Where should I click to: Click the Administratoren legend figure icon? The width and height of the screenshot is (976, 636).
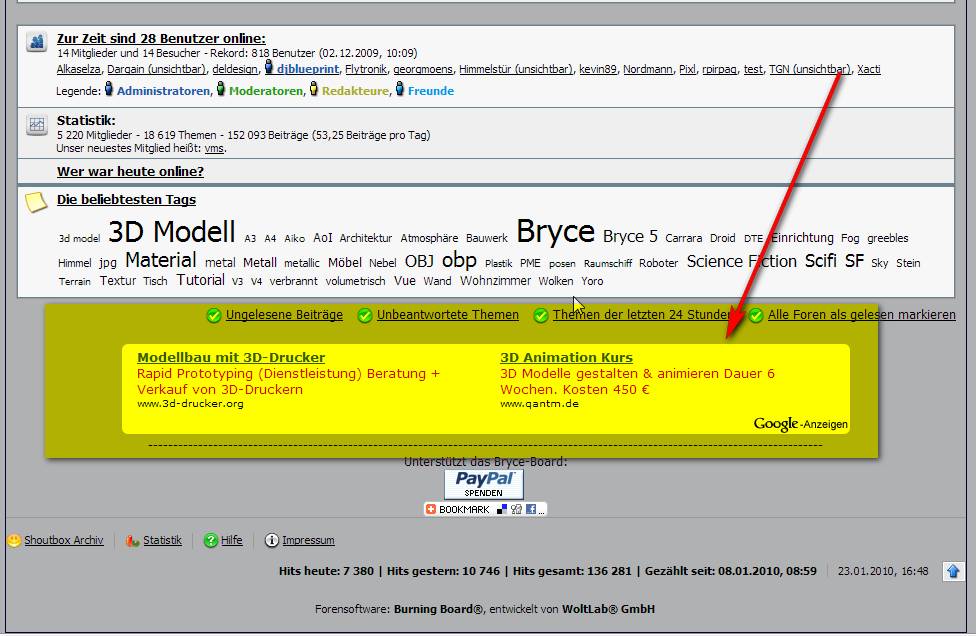(x=109, y=88)
